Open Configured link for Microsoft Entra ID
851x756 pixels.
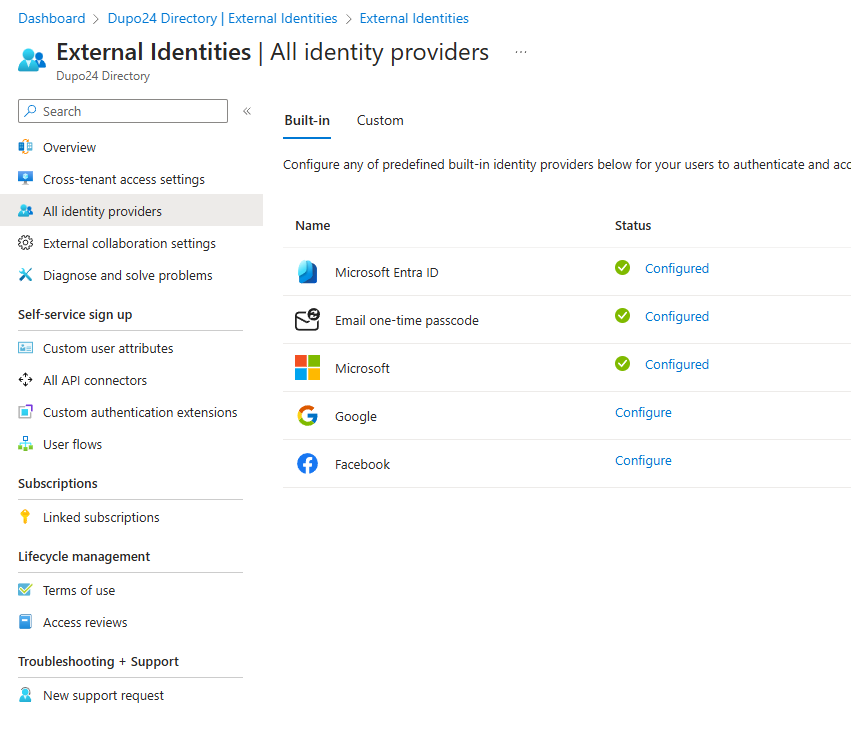tap(677, 268)
